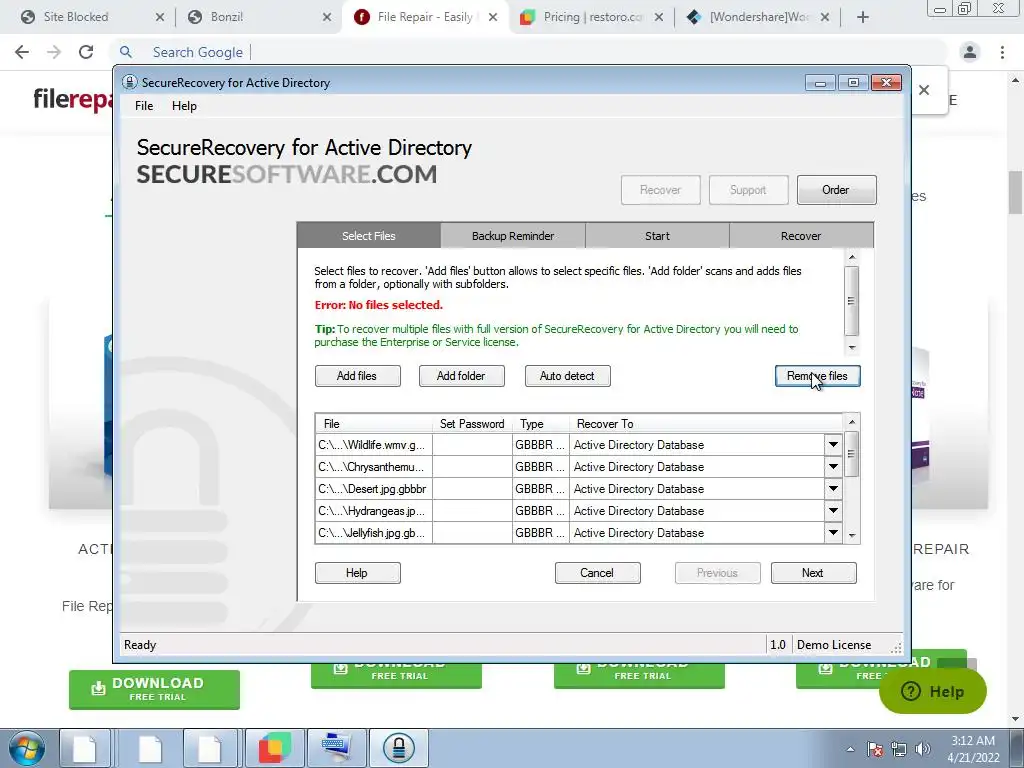Close the Bonzi! browser tab

[327, 18]
